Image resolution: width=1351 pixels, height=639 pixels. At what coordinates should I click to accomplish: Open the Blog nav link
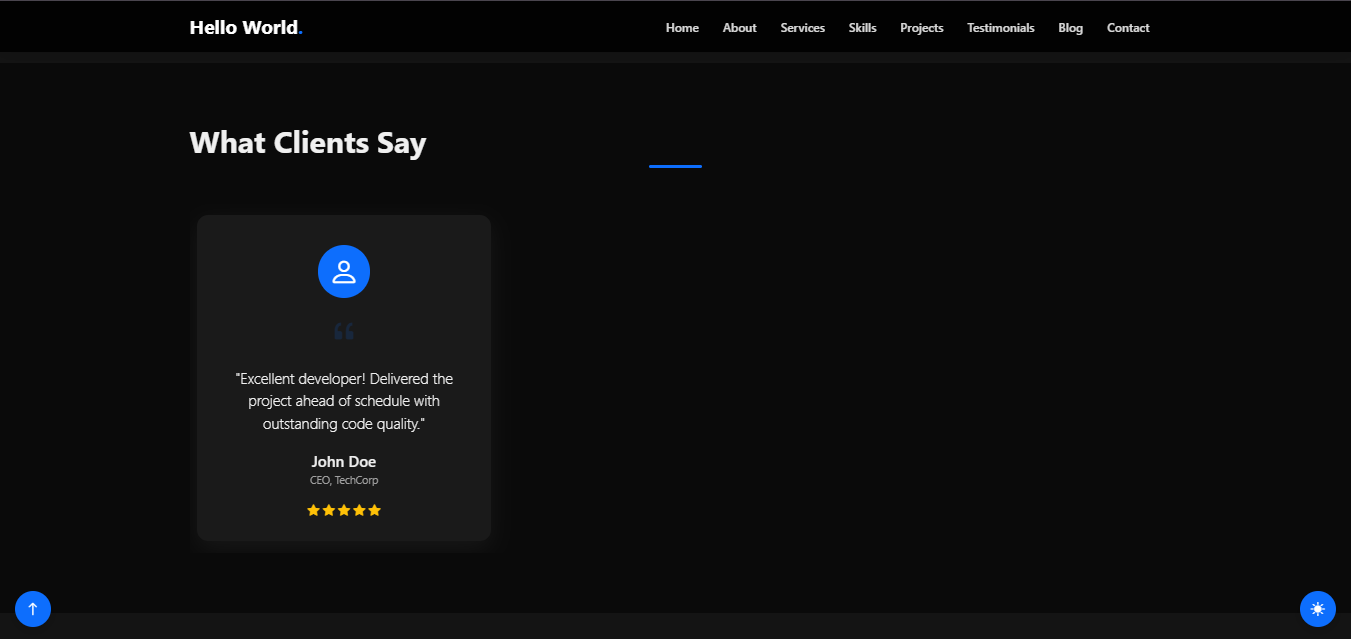point(1070,28)
